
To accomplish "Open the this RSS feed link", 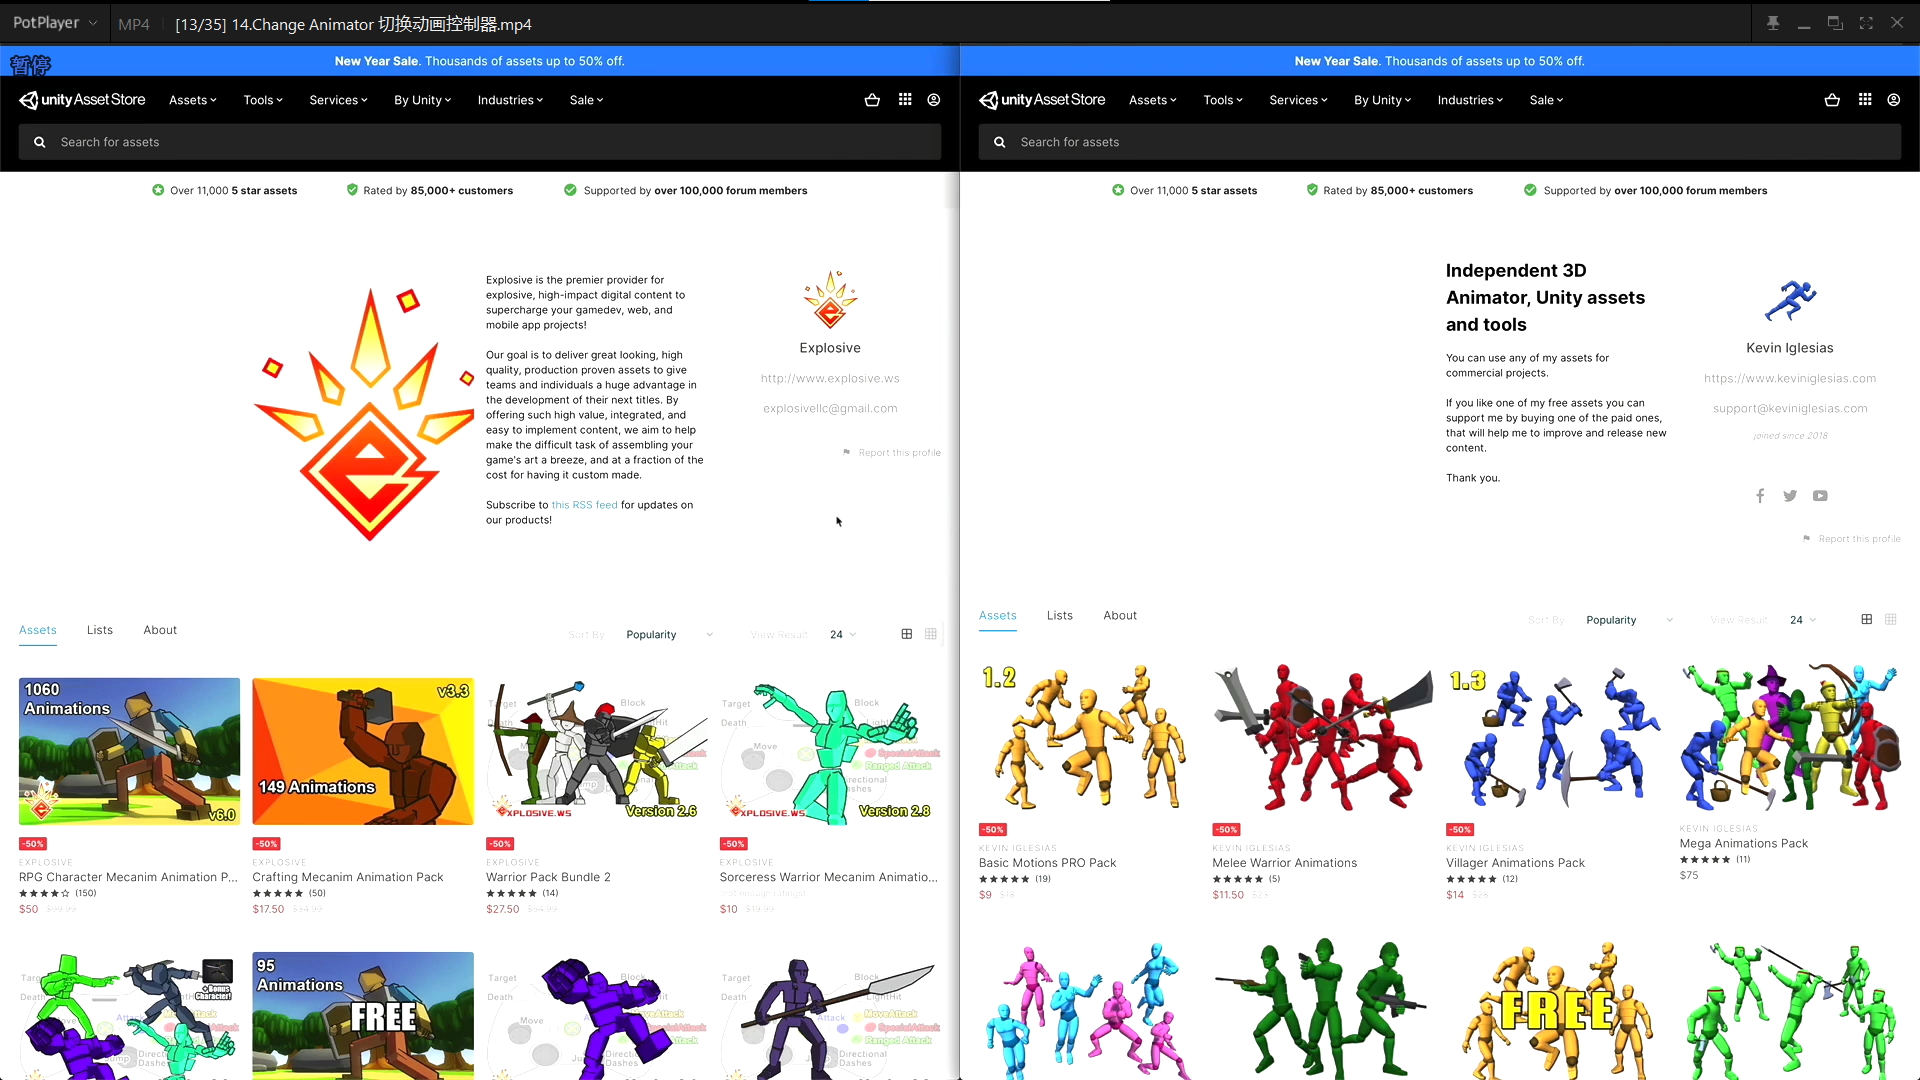I will coord(584,505).
